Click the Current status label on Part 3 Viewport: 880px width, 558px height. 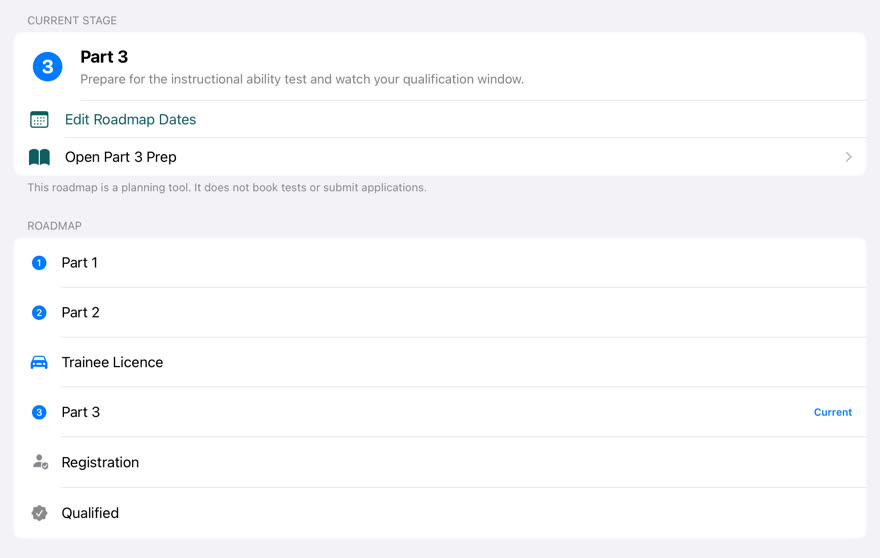[833, 413]
